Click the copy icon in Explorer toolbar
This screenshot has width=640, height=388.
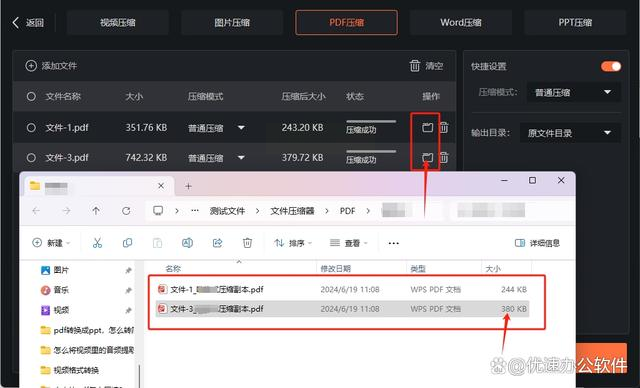click(x=127, y=243)
